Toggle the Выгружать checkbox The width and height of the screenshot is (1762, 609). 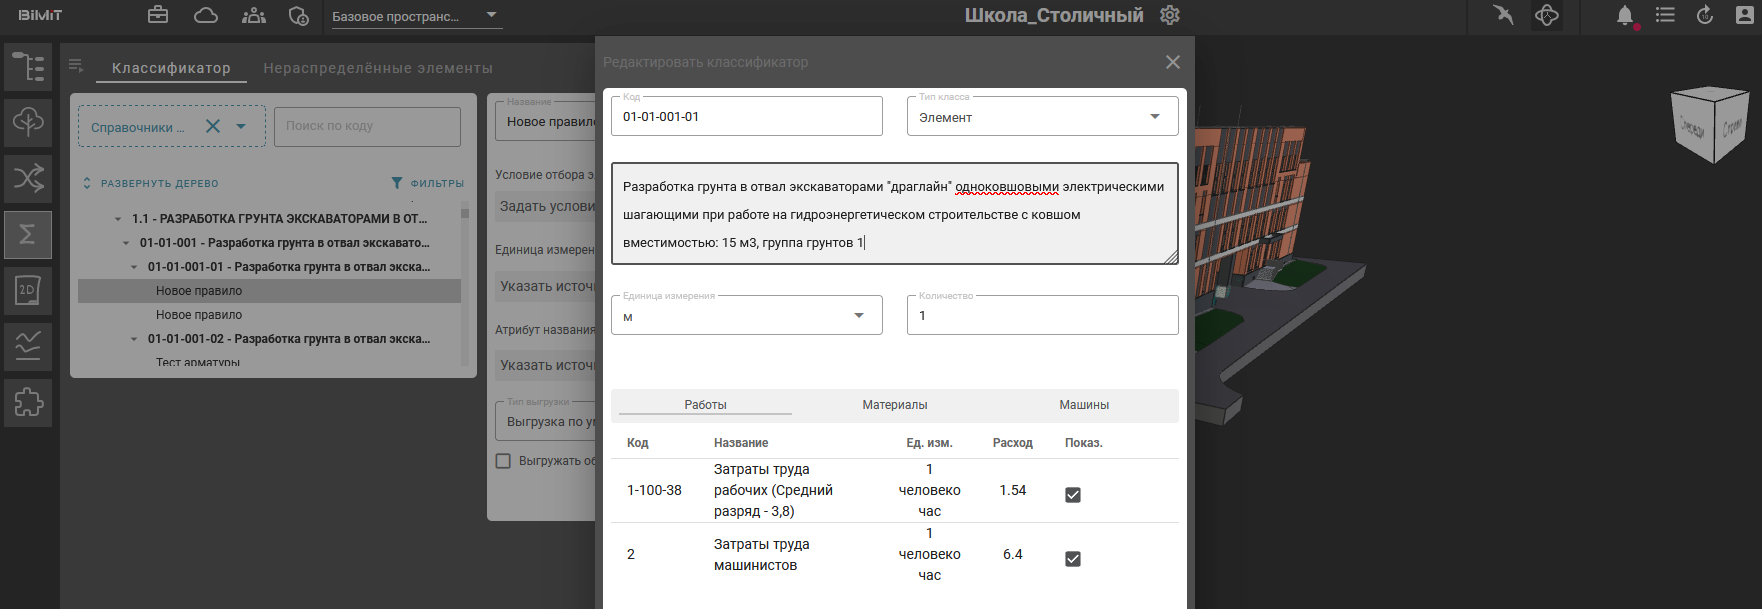504,461
